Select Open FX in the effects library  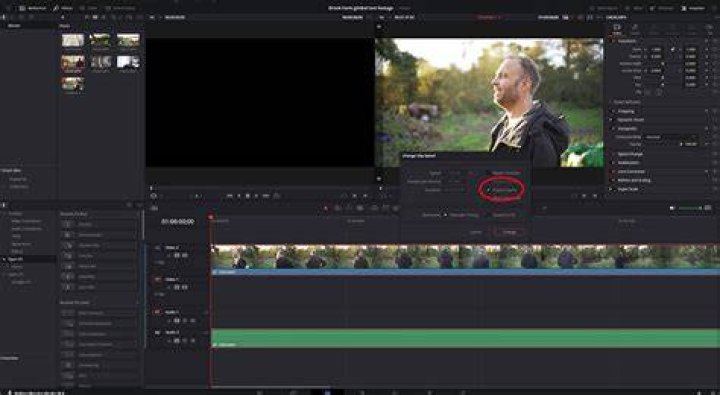click(15, 259)
